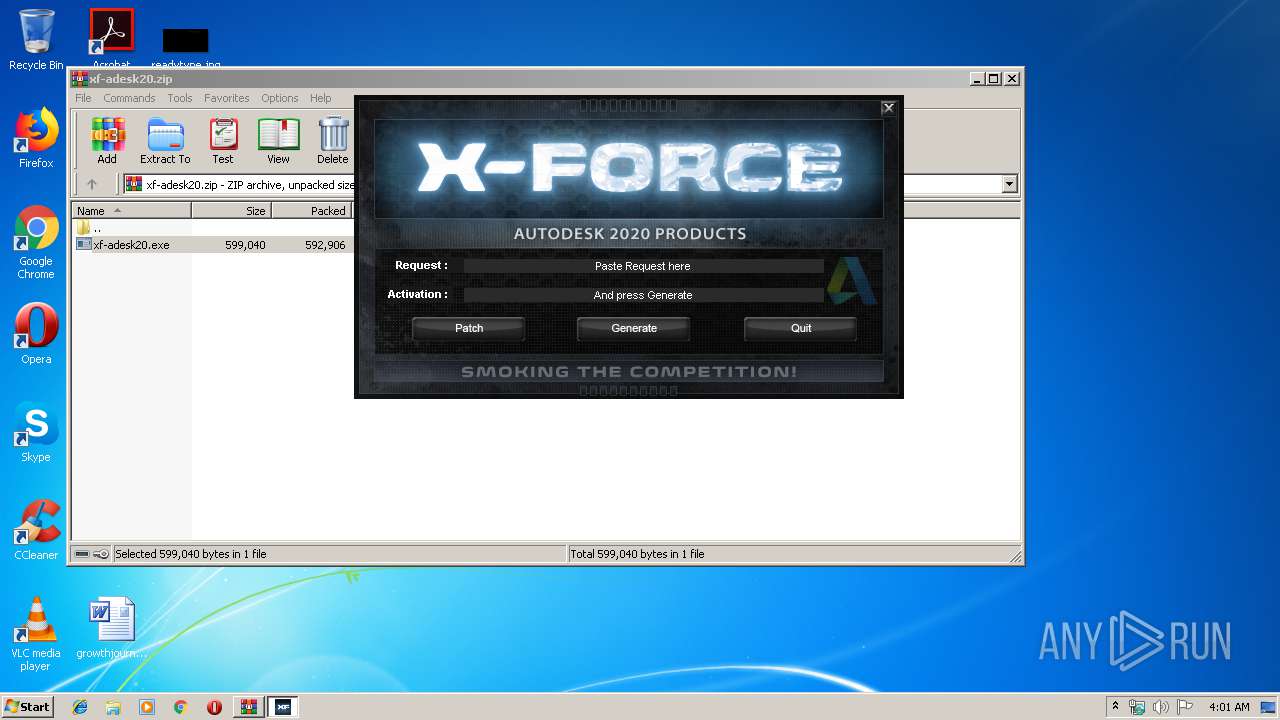Open the Opera desktop shortcut
1280x720 pixels.
click(x=36, y=334)
